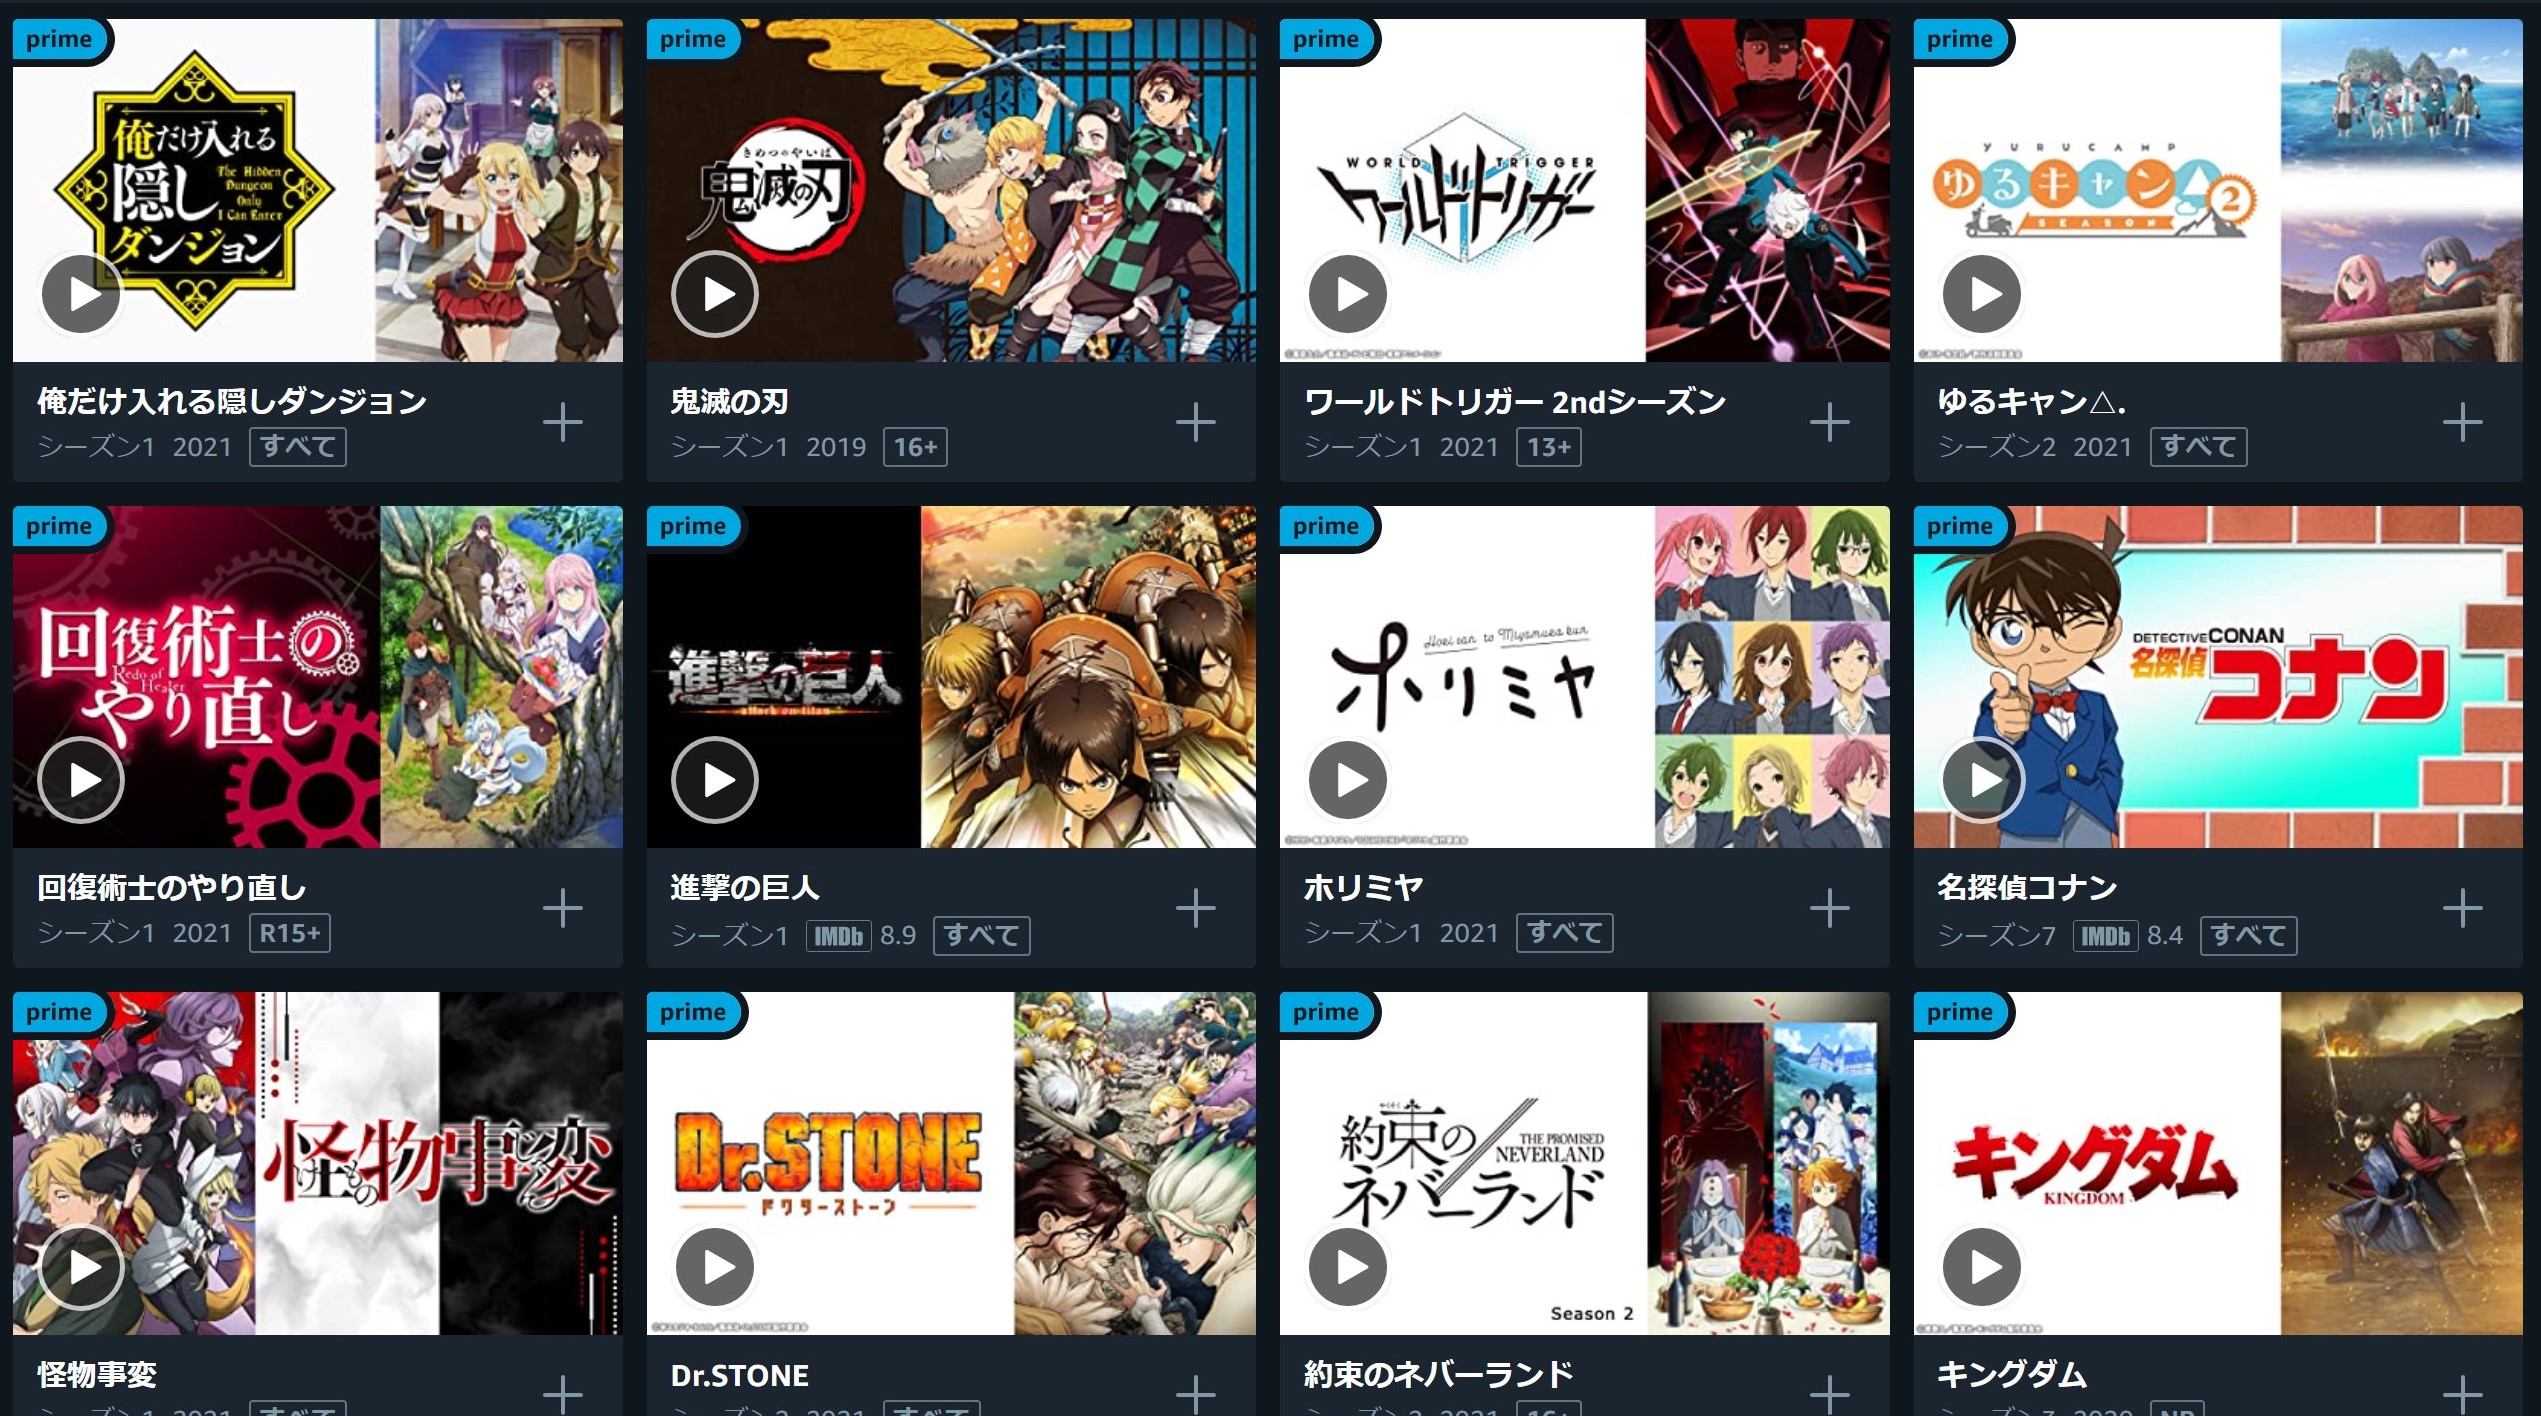Image resolution: width=2541 pixels, height=1416 pixels.
Task: Play ゆるキャン△ season 2
Action: tap(1981, 294)
